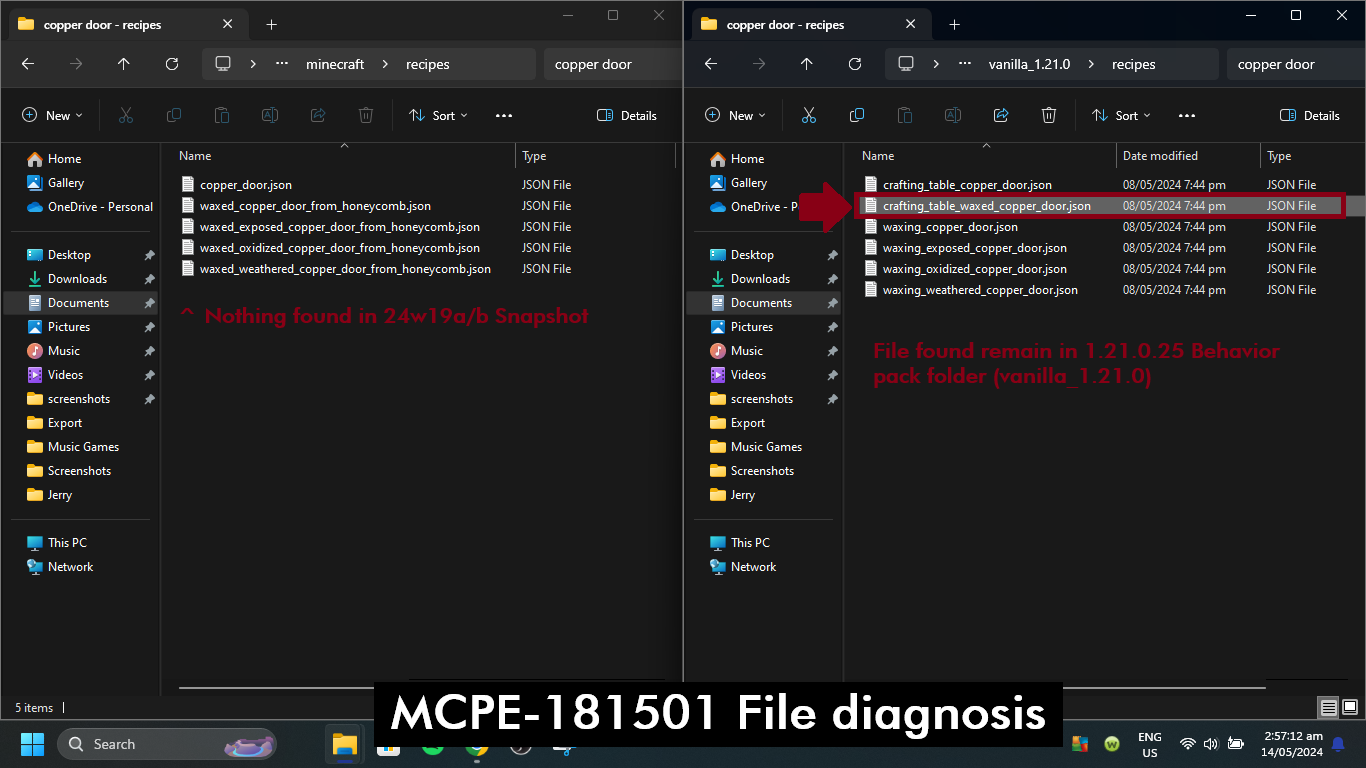Viewport: 1366px width, 768px height.
Task: Show hidden breadcrumb folders in left address bar
Action: pyautogui.click(x=282, y=64)
